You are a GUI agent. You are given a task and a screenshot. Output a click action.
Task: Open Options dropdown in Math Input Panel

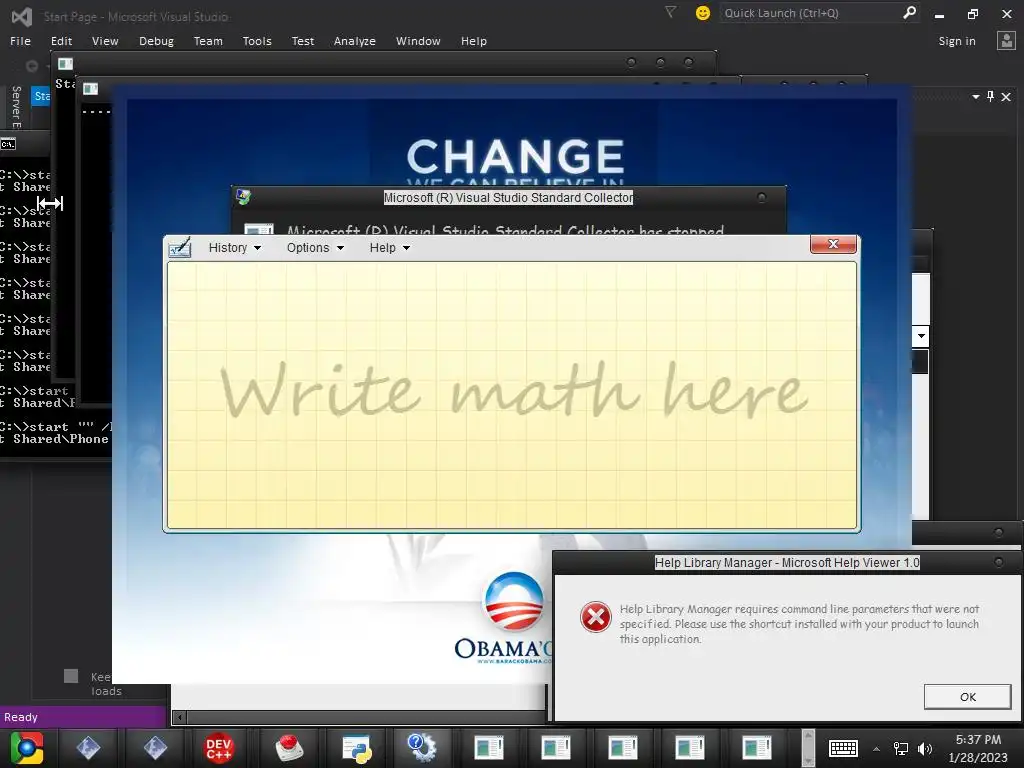click(315, 248)
